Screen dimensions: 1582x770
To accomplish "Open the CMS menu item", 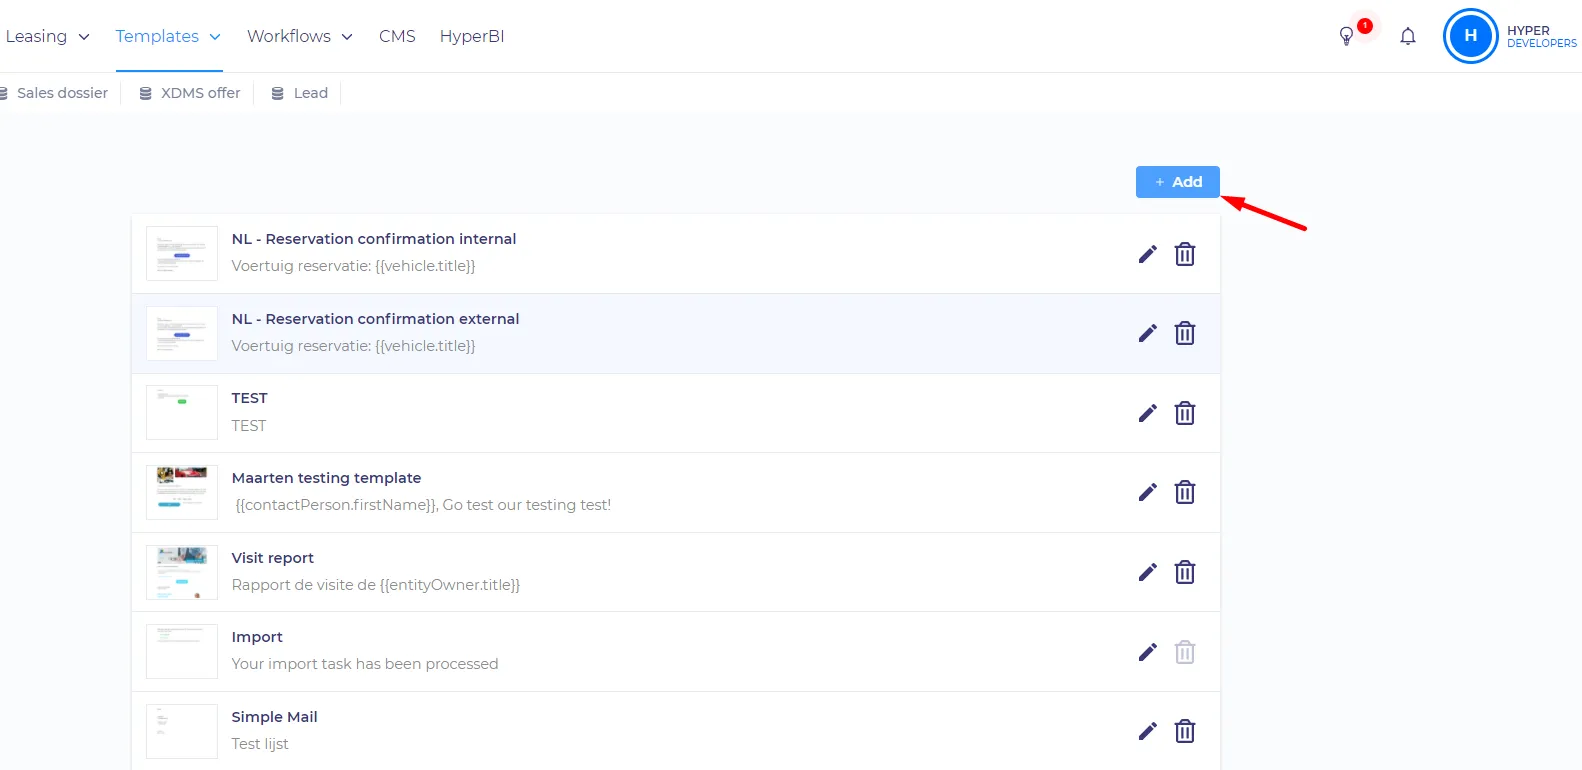I will pyautogui.click(x=397, y=36).
